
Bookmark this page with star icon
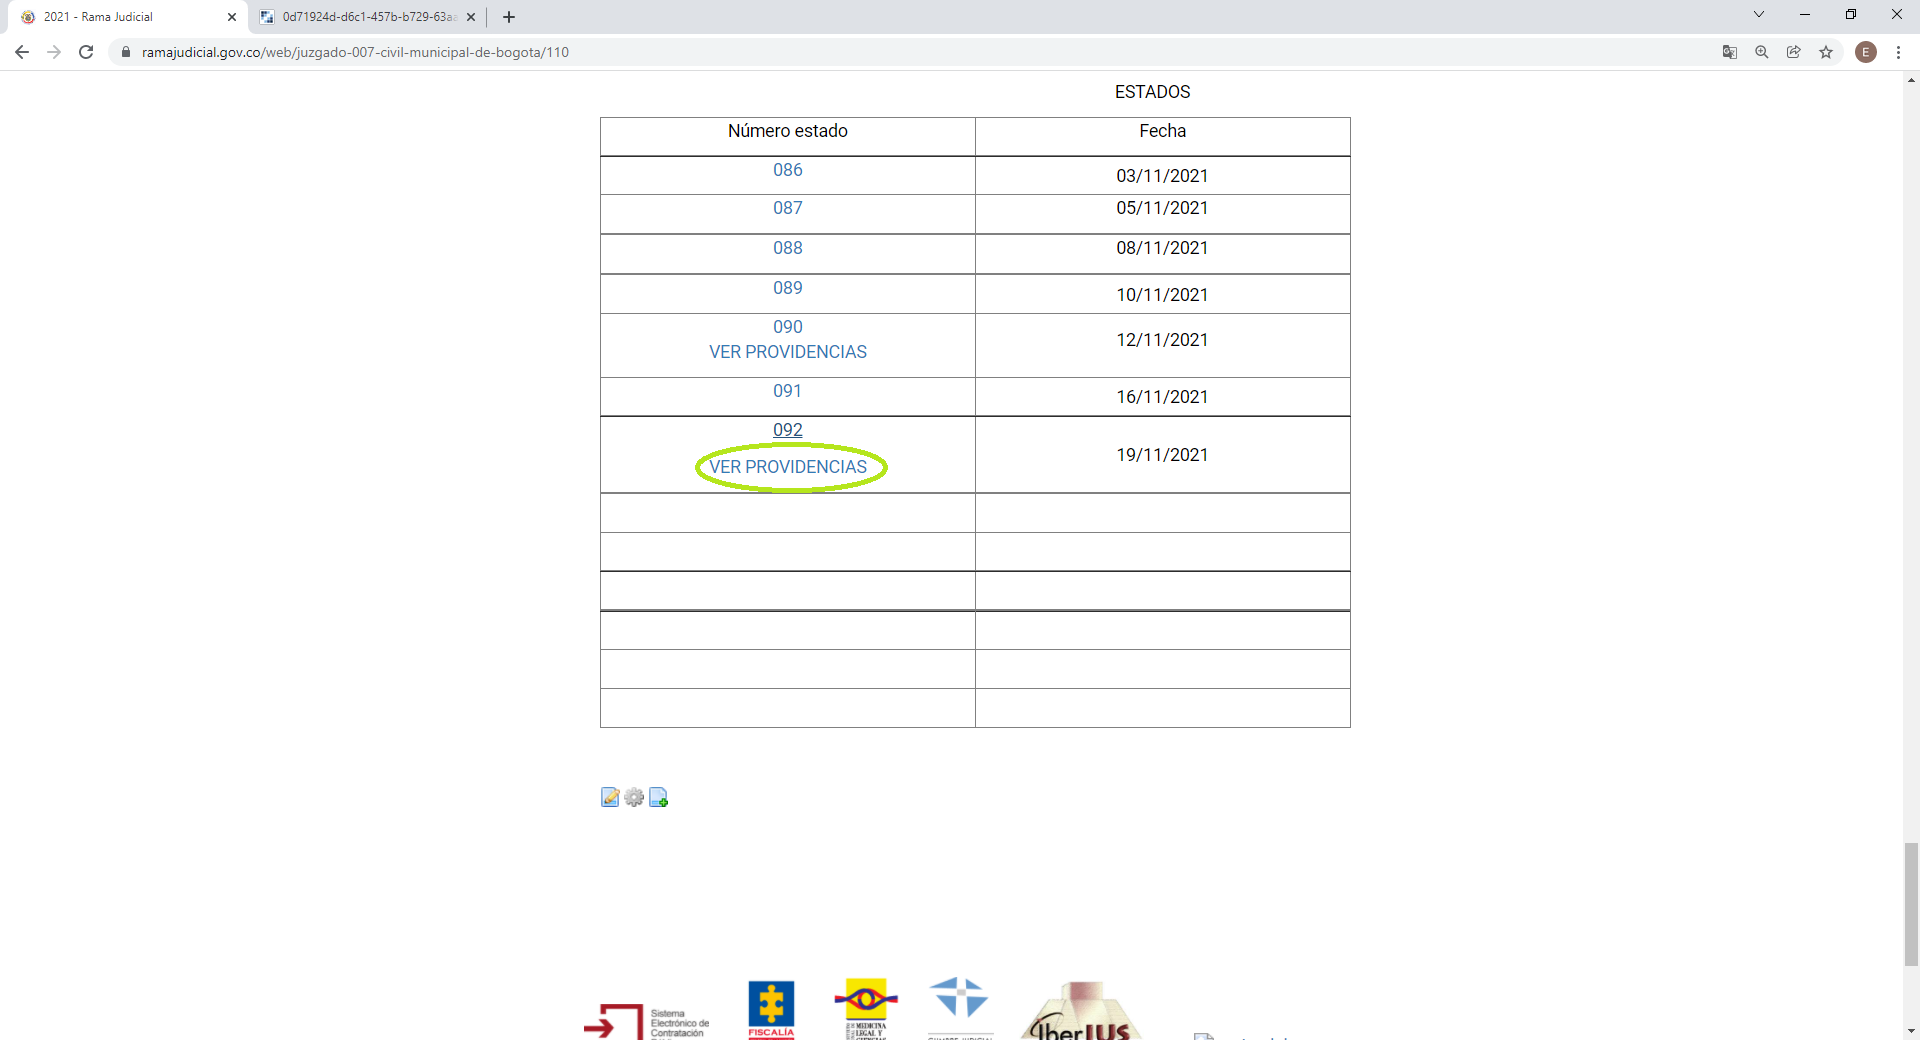pos(1826,52)
